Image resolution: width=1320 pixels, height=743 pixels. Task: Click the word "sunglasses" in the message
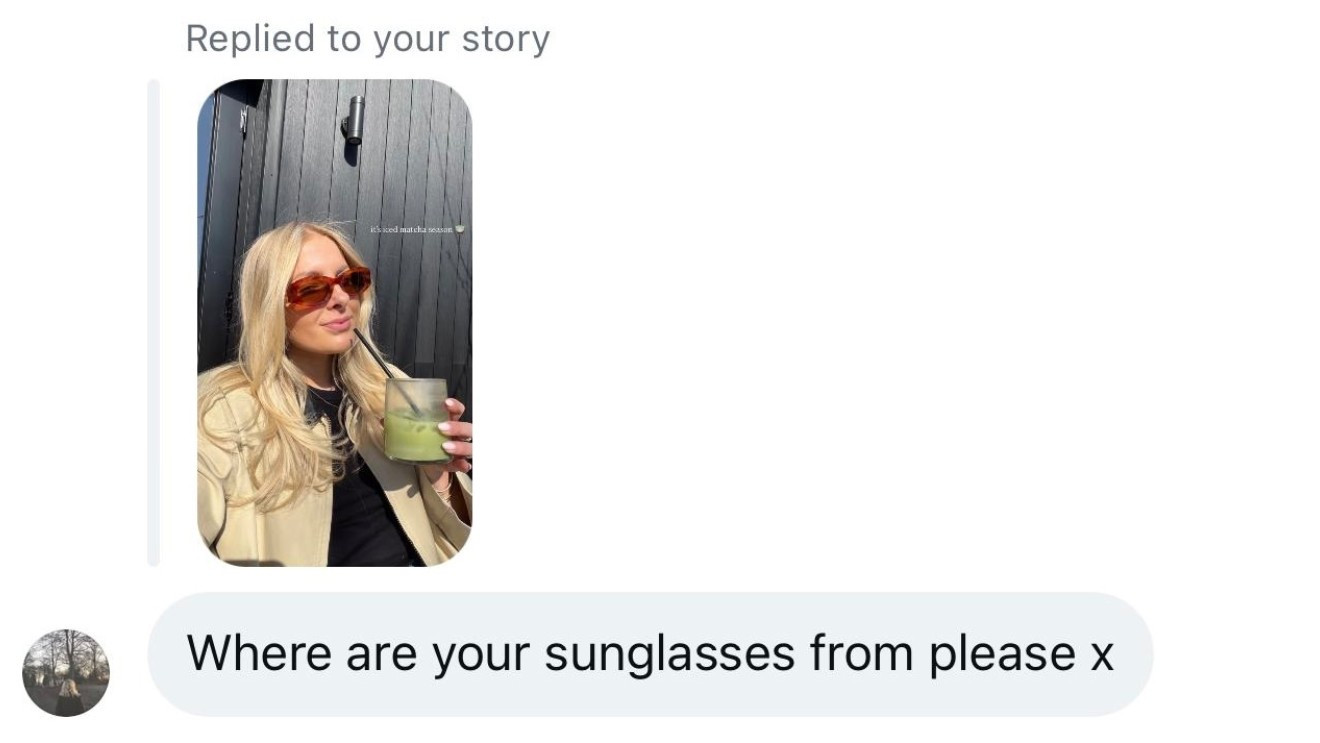tap(669, 654)
